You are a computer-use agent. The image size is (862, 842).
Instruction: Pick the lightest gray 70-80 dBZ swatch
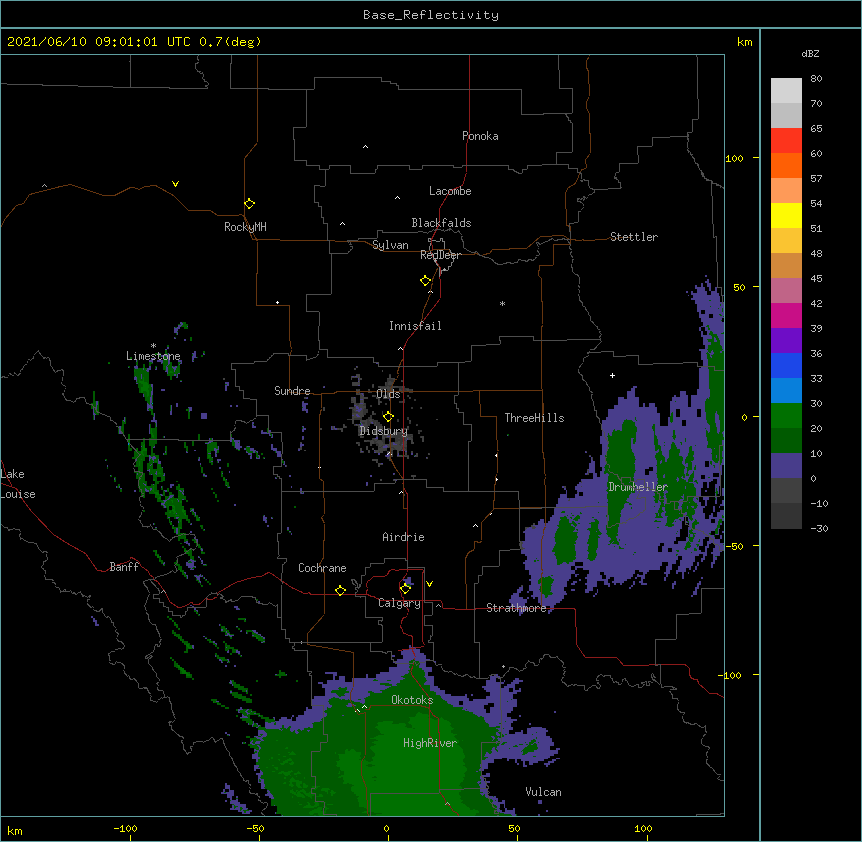click(786, 91)
